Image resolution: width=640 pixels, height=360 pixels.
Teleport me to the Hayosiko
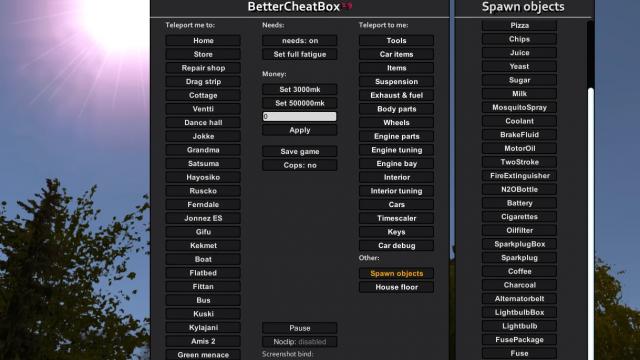[x=203, y=177]
